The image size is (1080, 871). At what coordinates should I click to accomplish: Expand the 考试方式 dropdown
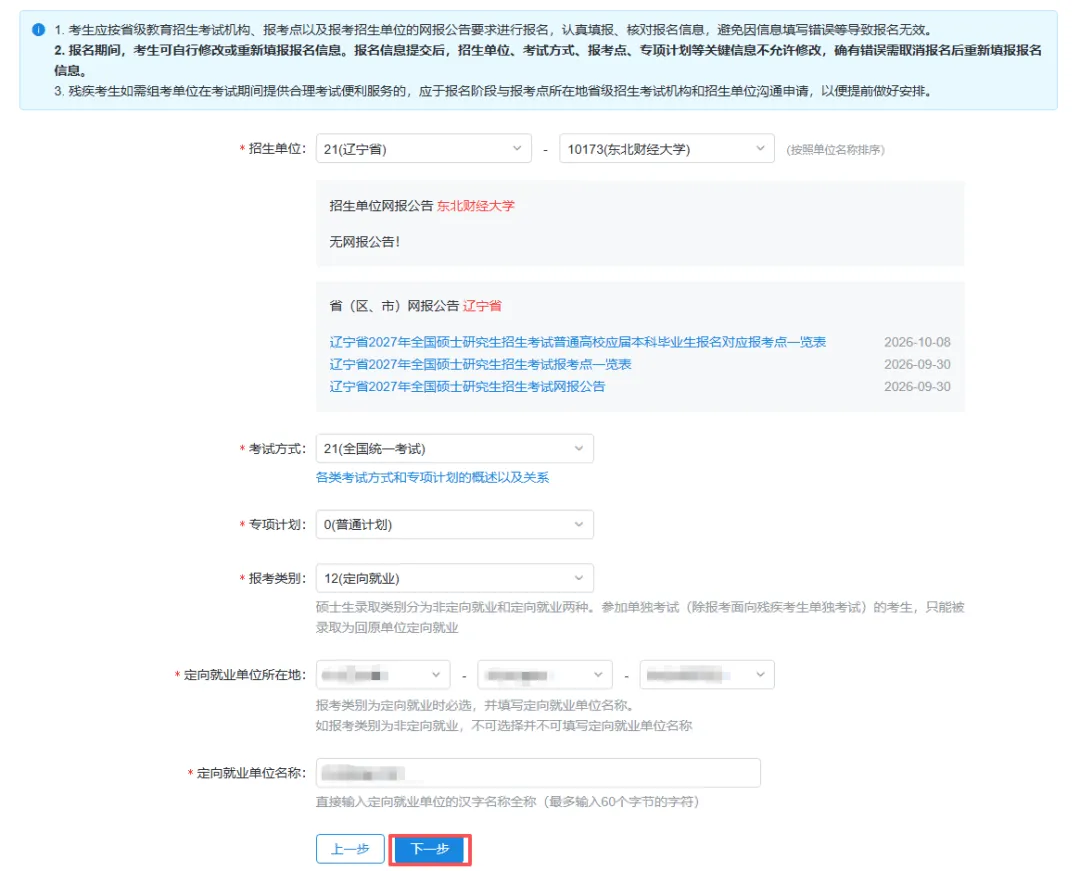click(x=455, y=449)
